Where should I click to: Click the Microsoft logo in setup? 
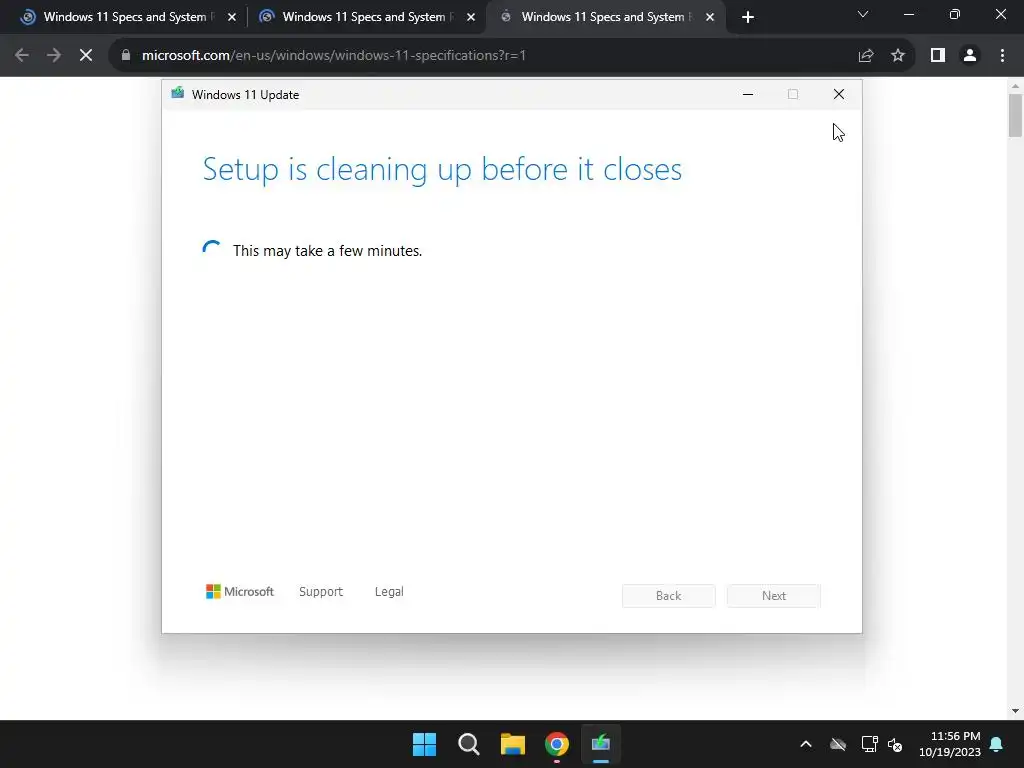(240, 592)
